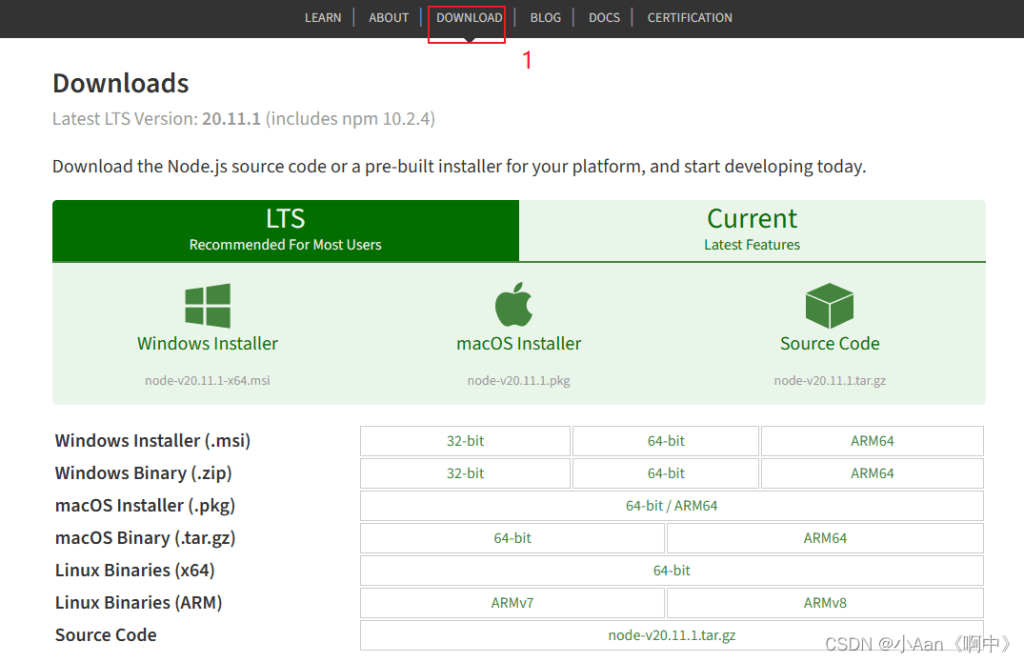Open the CERTIFICATION navigation link
The width and height of the screenshot is (1024, 662).
(x=689, y=18)
